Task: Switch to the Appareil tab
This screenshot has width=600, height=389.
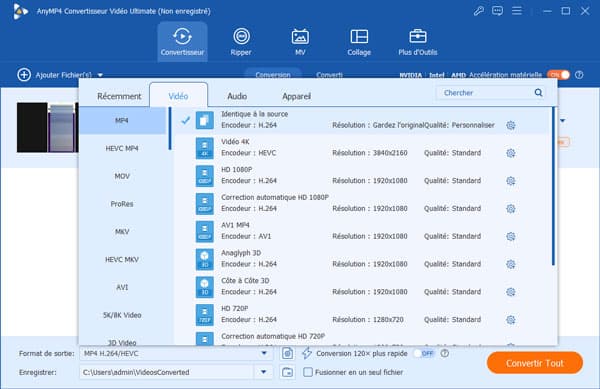Action: (x=296, y=96)
